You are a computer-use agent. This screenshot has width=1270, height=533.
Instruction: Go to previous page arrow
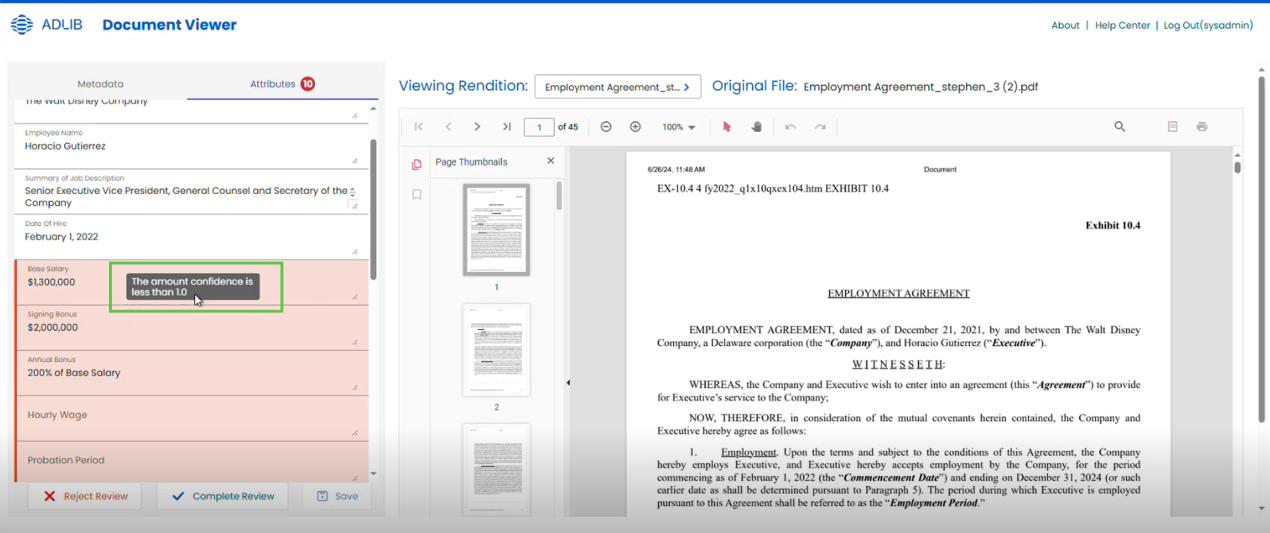pos(448,127)
